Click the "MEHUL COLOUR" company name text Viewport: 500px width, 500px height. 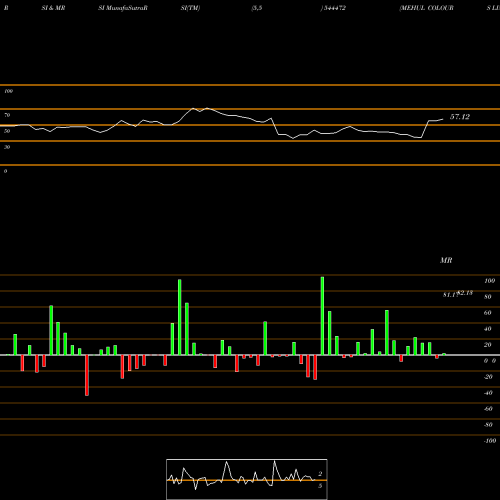427,8
